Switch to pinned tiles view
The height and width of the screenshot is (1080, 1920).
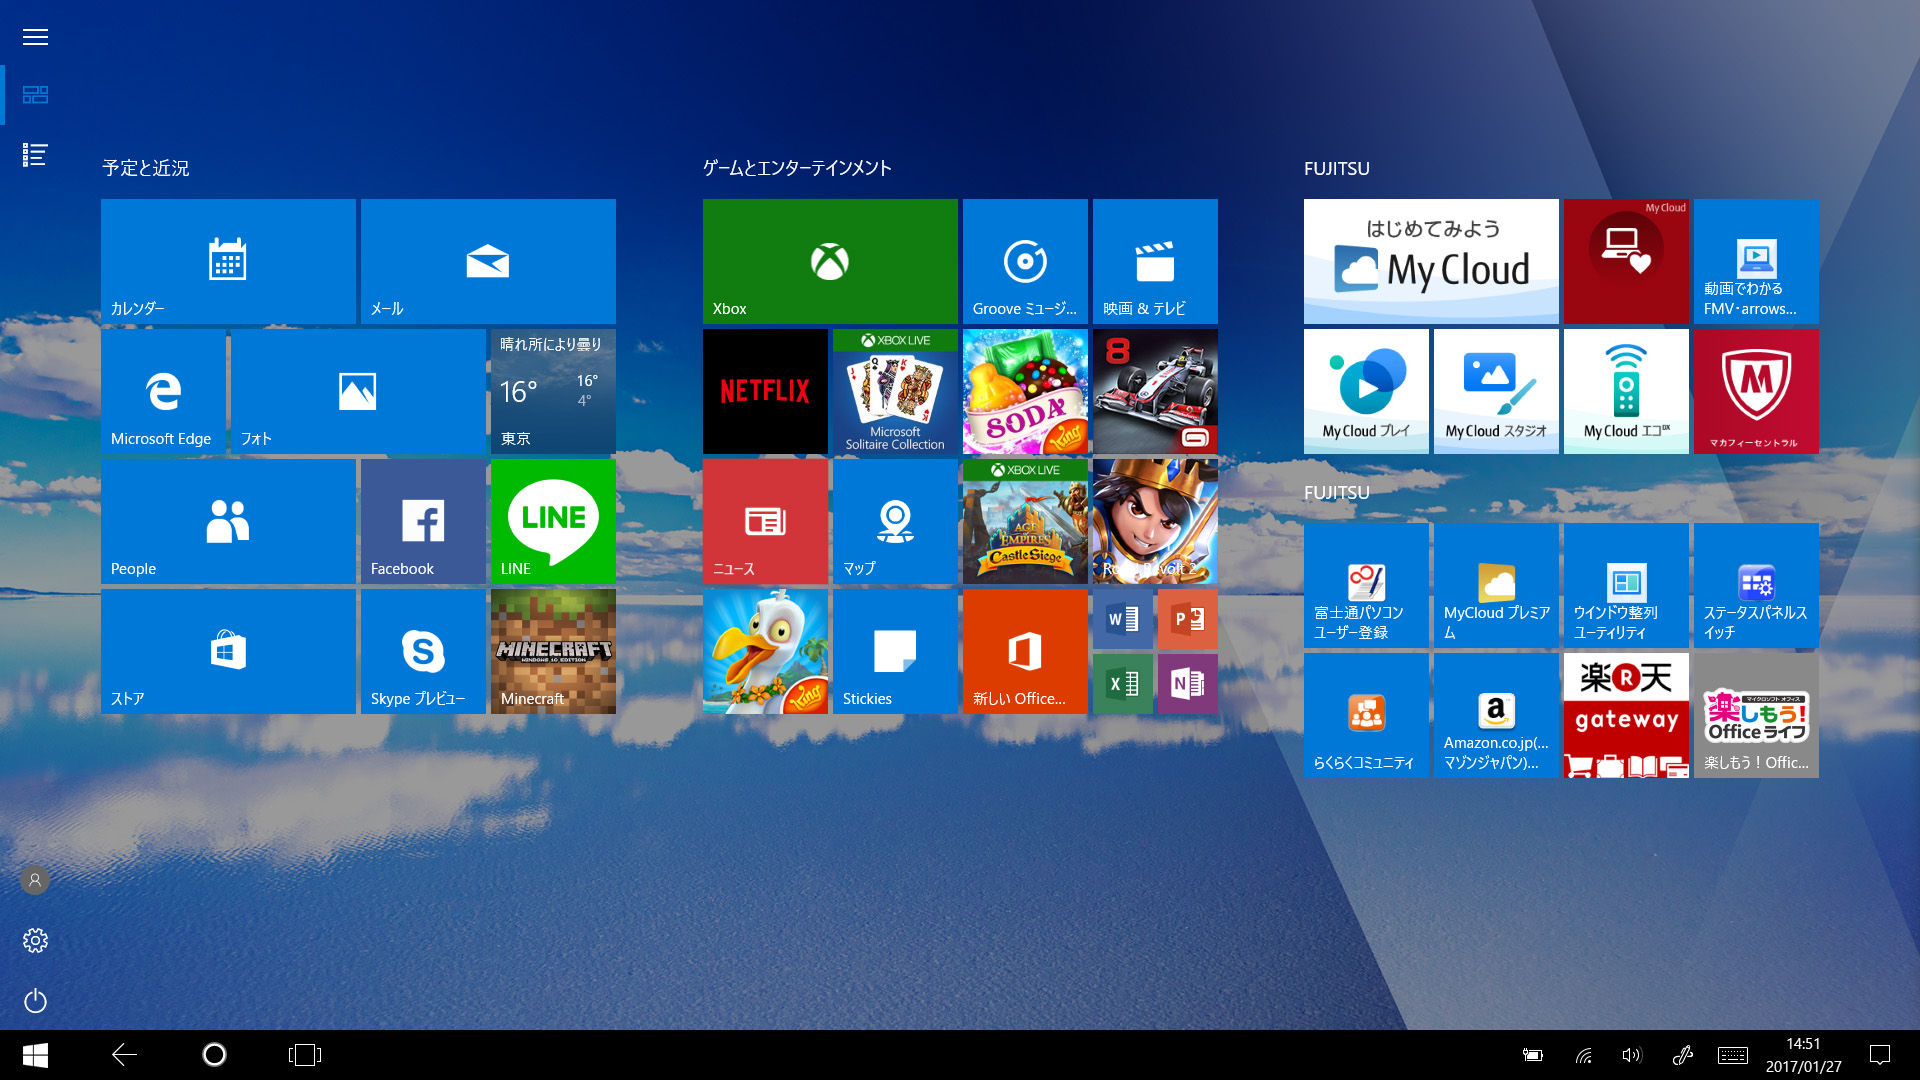coord(35,95)
